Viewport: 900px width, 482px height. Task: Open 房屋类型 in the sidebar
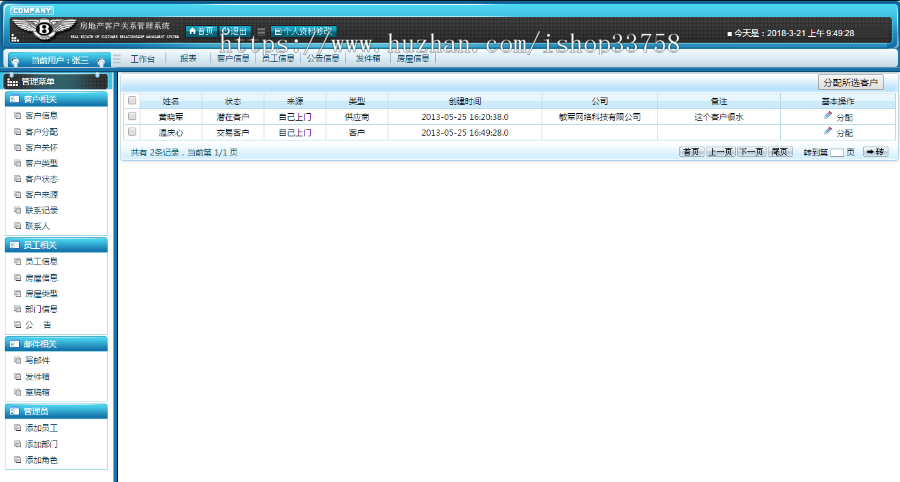(x=41, y=294)
